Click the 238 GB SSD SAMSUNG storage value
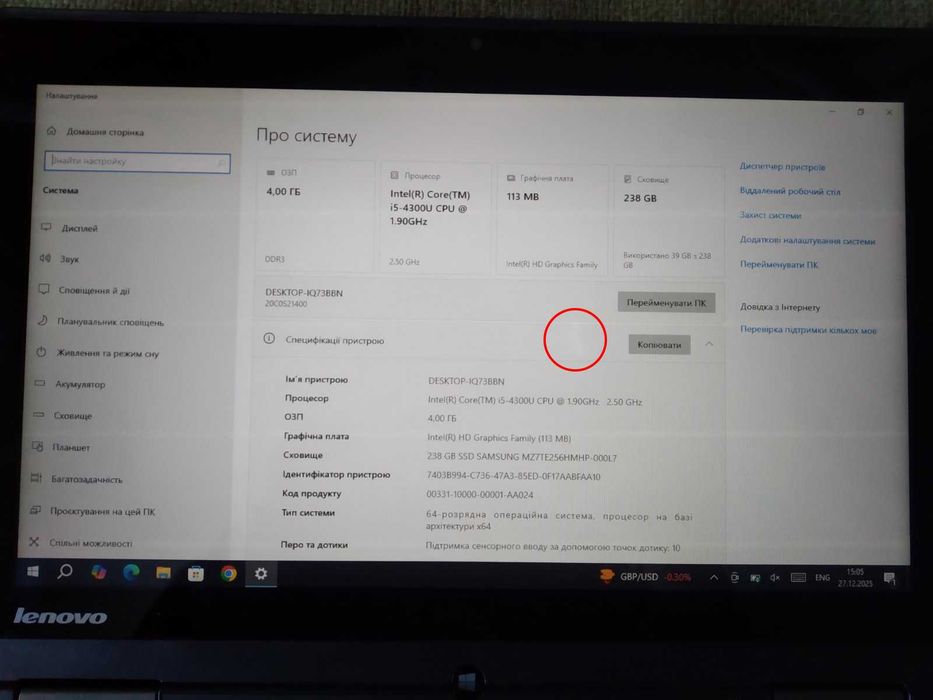933x700 pixels. coord(522,457)
